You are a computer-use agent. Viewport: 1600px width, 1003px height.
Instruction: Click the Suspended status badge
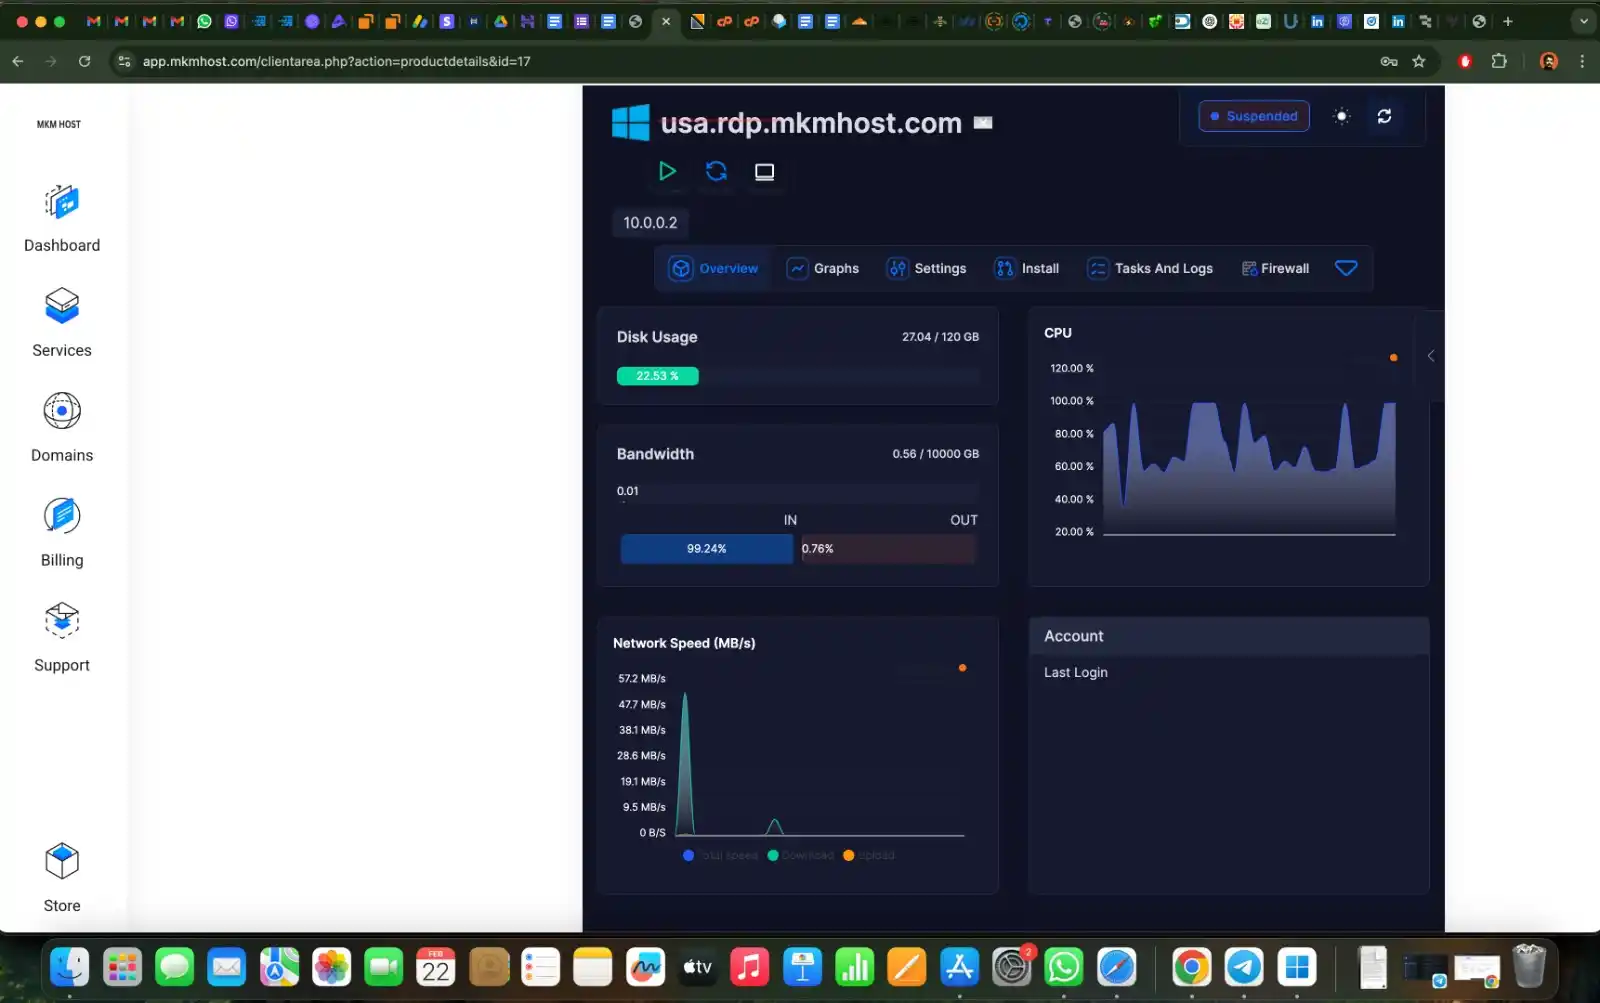click(1254, 116)
